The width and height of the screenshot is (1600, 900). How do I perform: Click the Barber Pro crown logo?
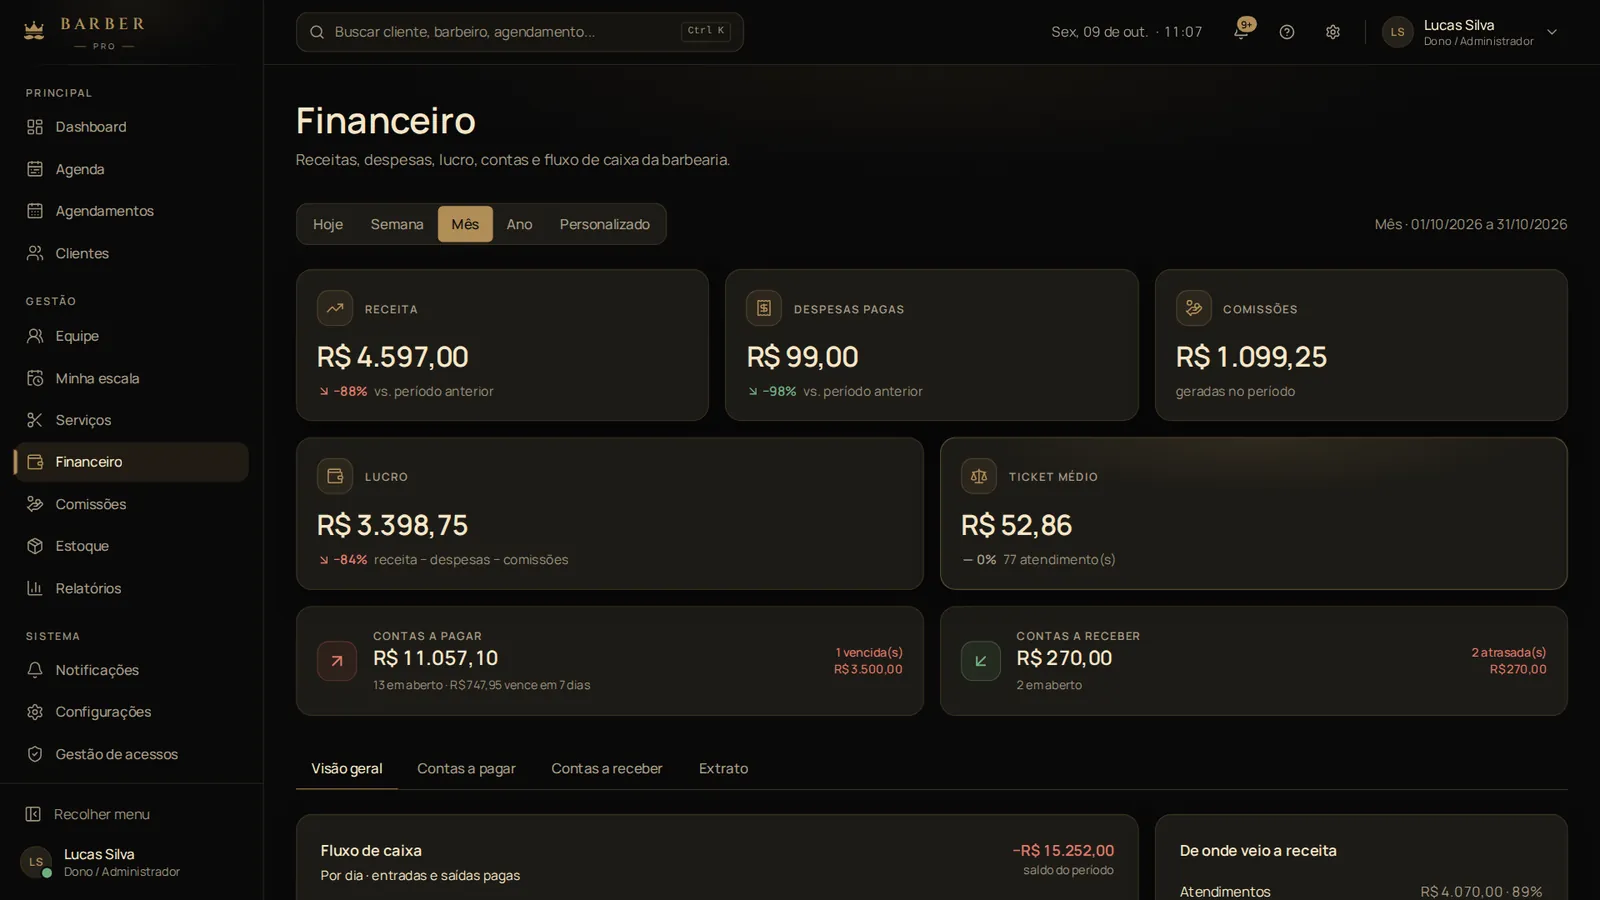34,31
